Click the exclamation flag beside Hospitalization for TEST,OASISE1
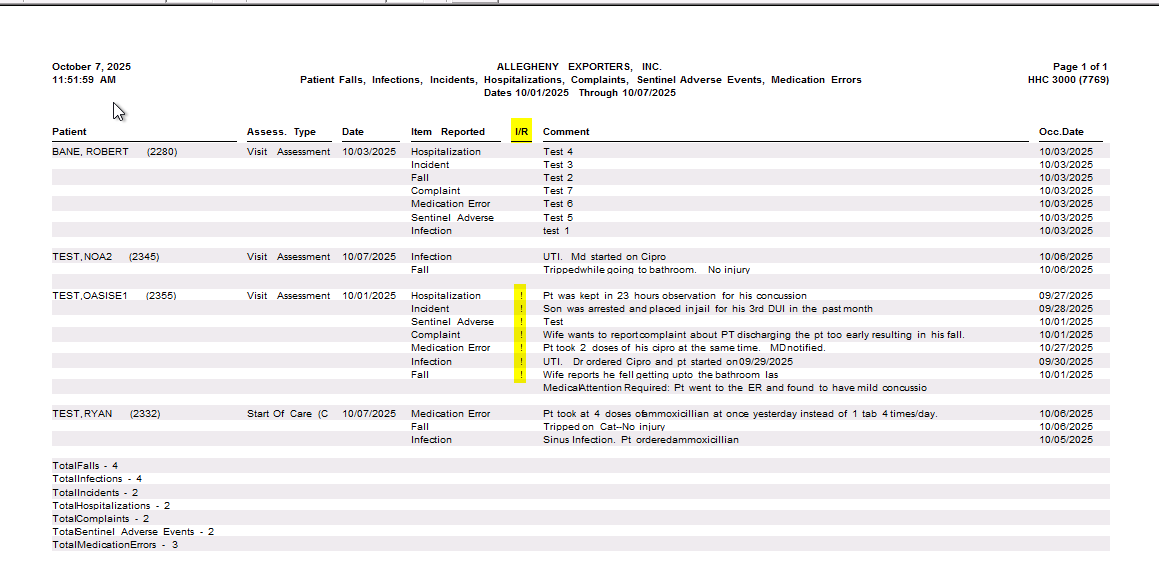 pyautogui.click(x=521, y=296)
